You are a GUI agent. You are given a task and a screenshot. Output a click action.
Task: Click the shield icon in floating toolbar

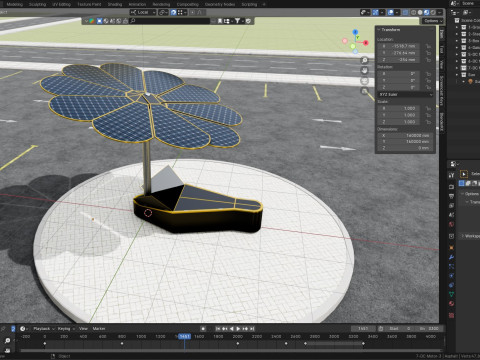pos(248,21)
